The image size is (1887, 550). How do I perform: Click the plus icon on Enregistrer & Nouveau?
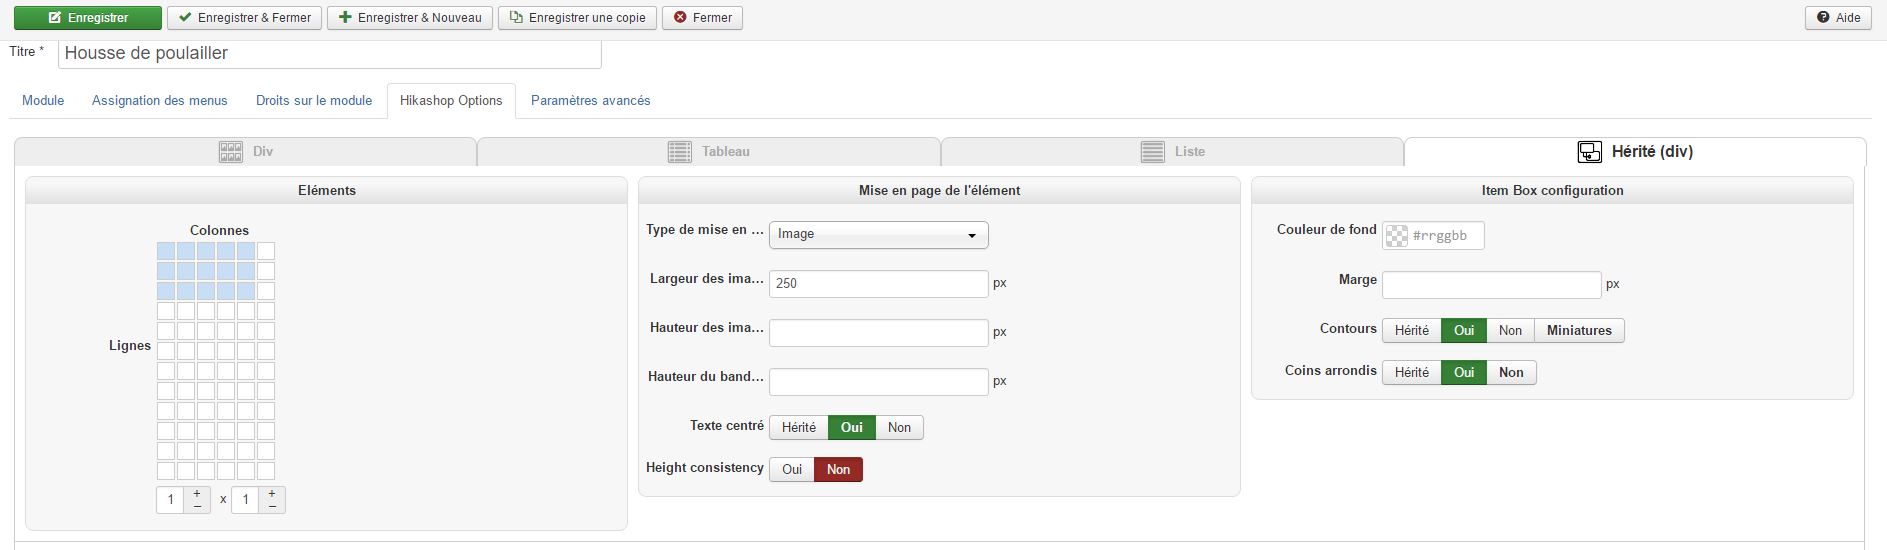coord(345,18)
